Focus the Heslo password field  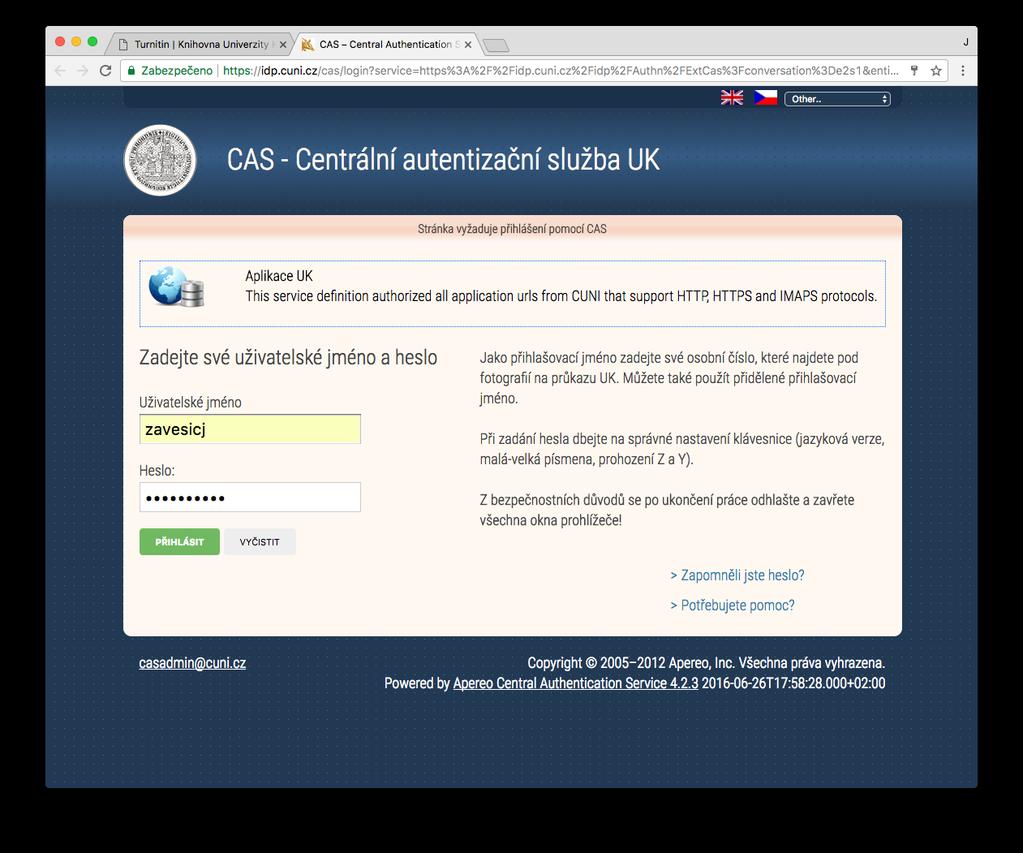pyautogui.click(x=250, y=497)
